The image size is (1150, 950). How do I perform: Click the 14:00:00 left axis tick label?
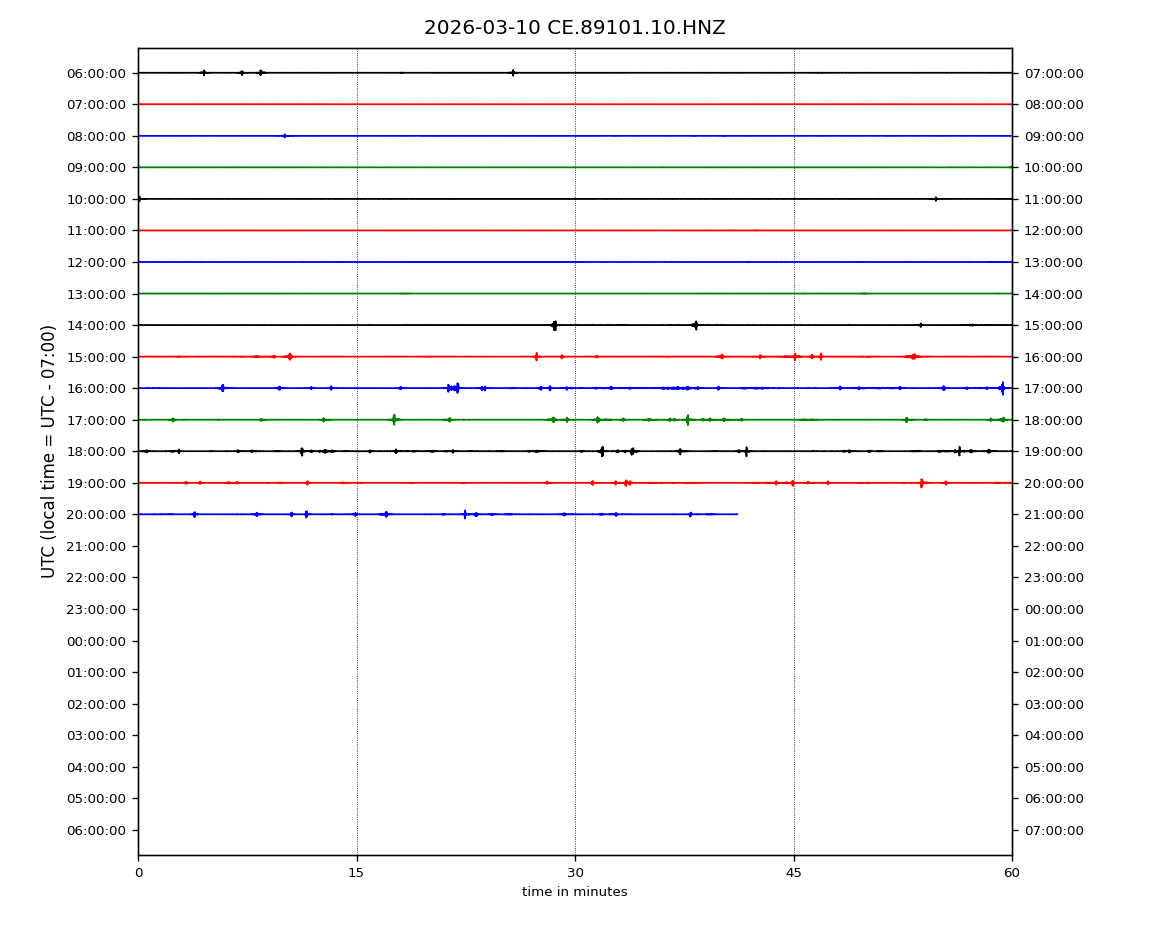click(x=97, y=325)
